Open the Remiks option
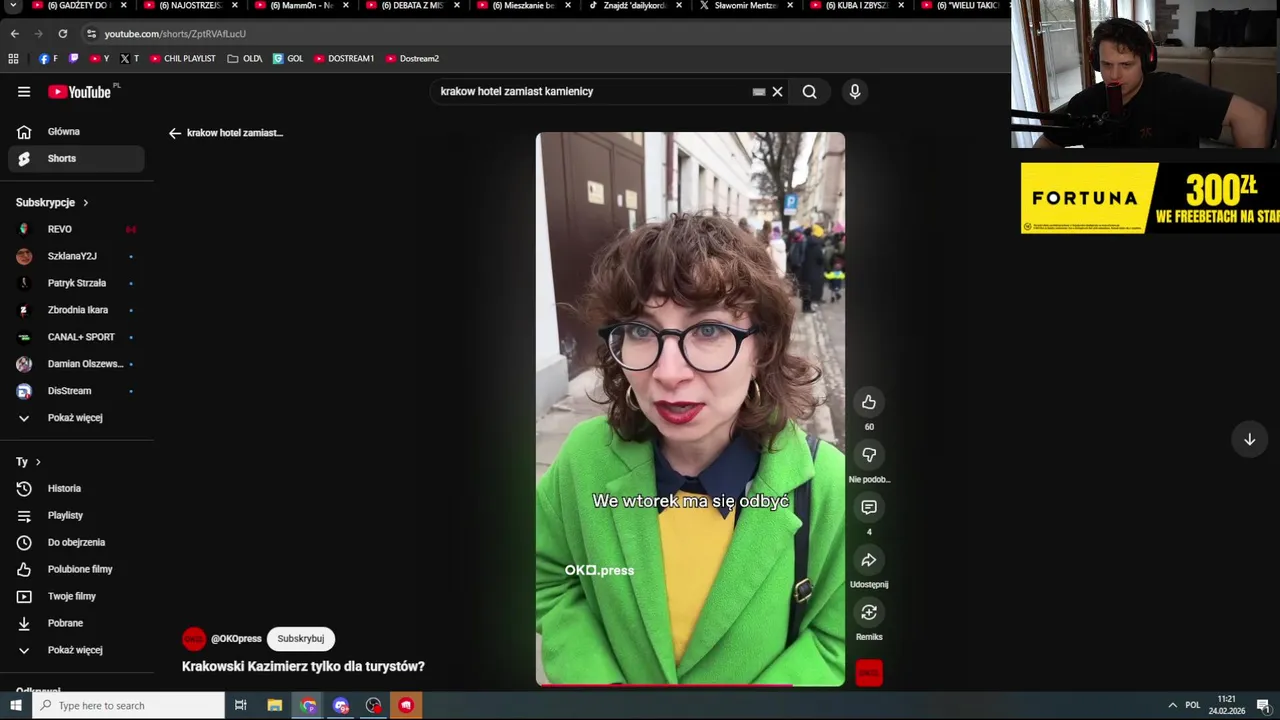This screenshot has height=720, width=1280. [869, 612]
